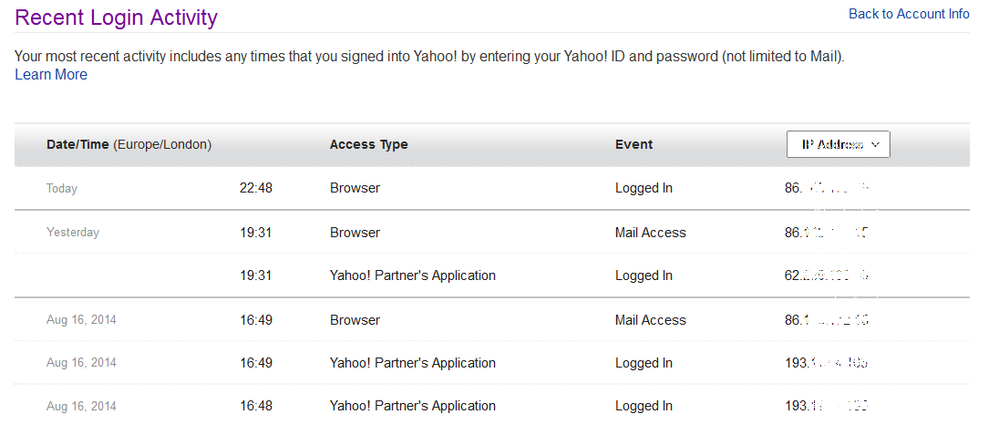
Task: Open the IP Address dropdown
Action: tap(838, 145)
